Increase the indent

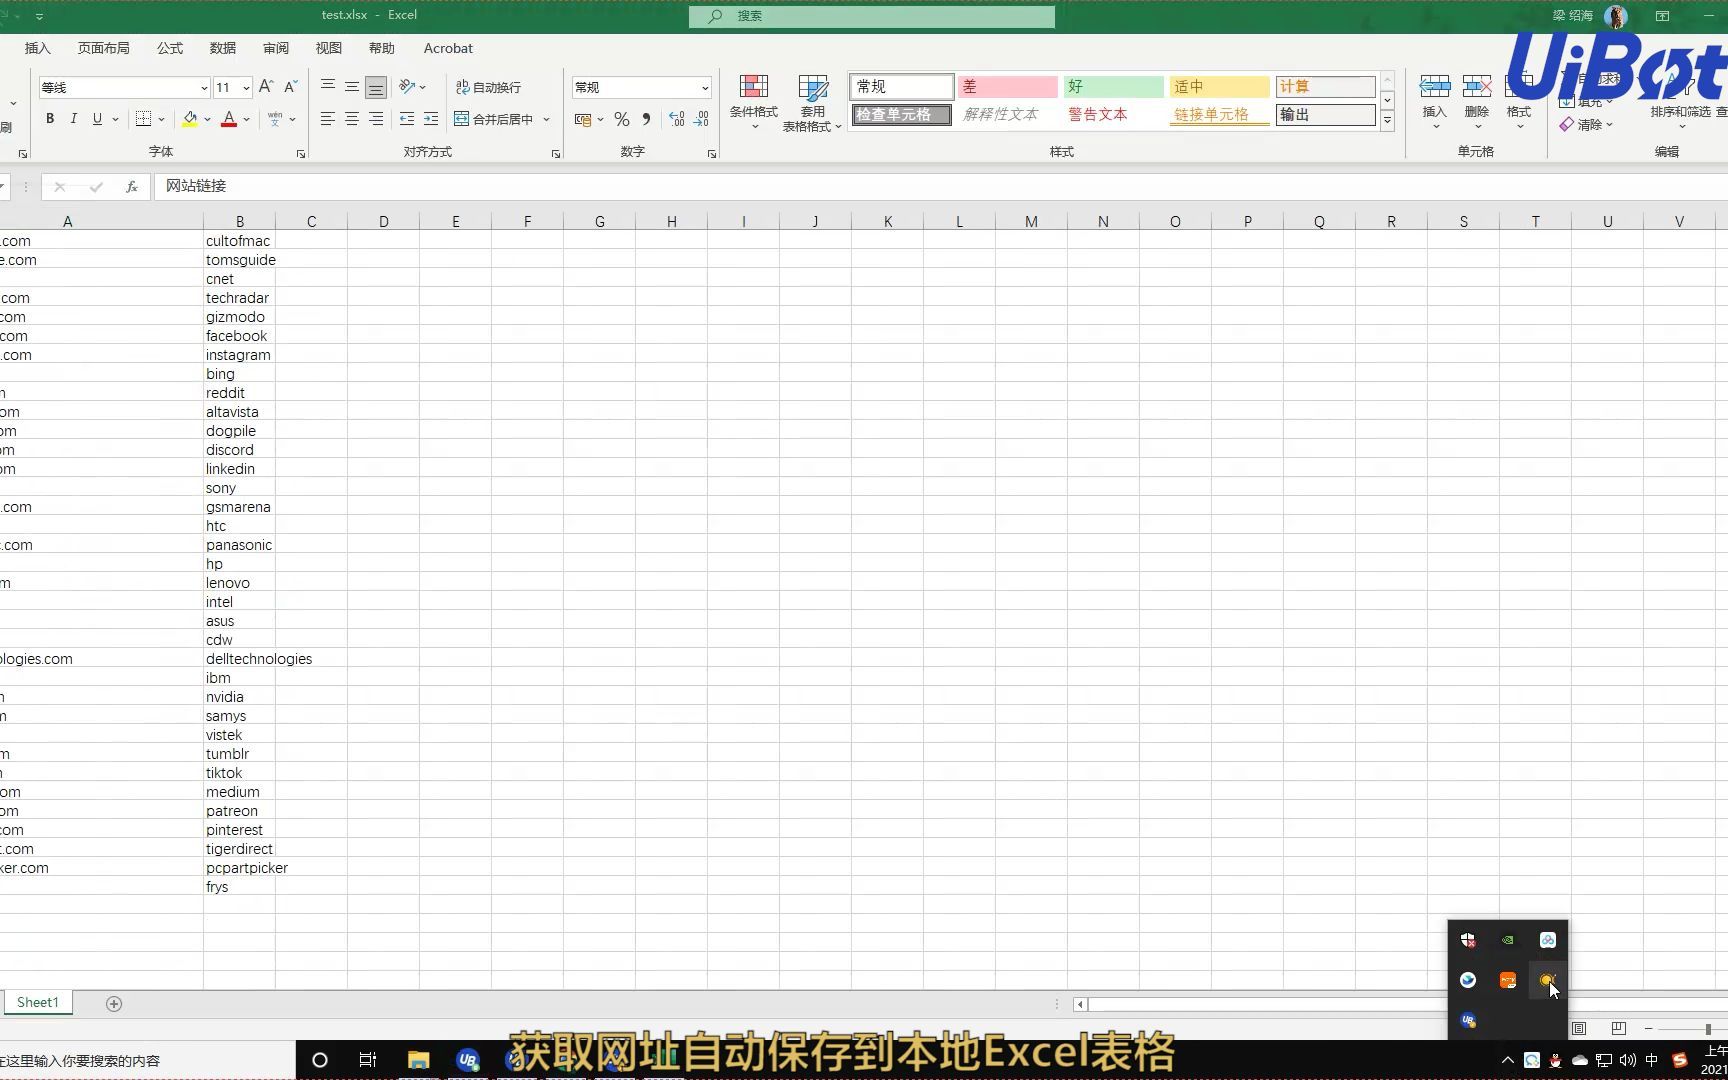(431, 119)
